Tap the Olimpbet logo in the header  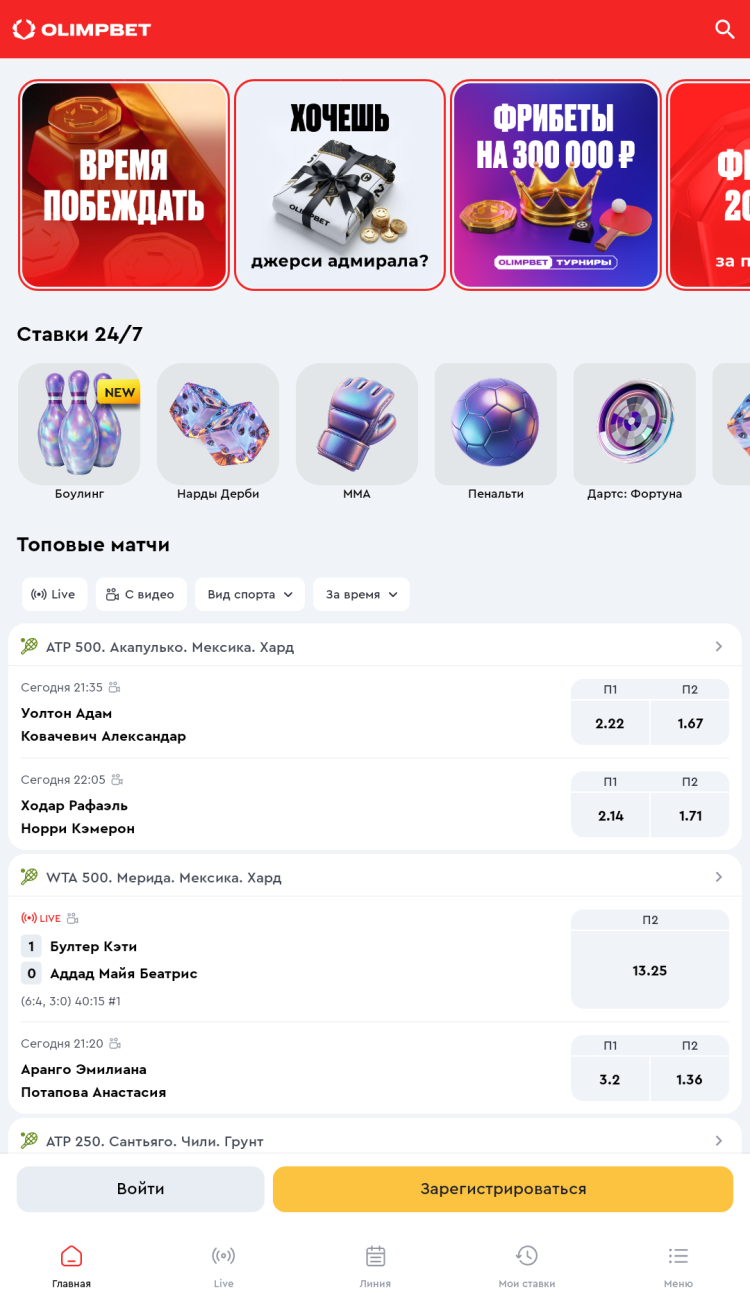point(82,29)
